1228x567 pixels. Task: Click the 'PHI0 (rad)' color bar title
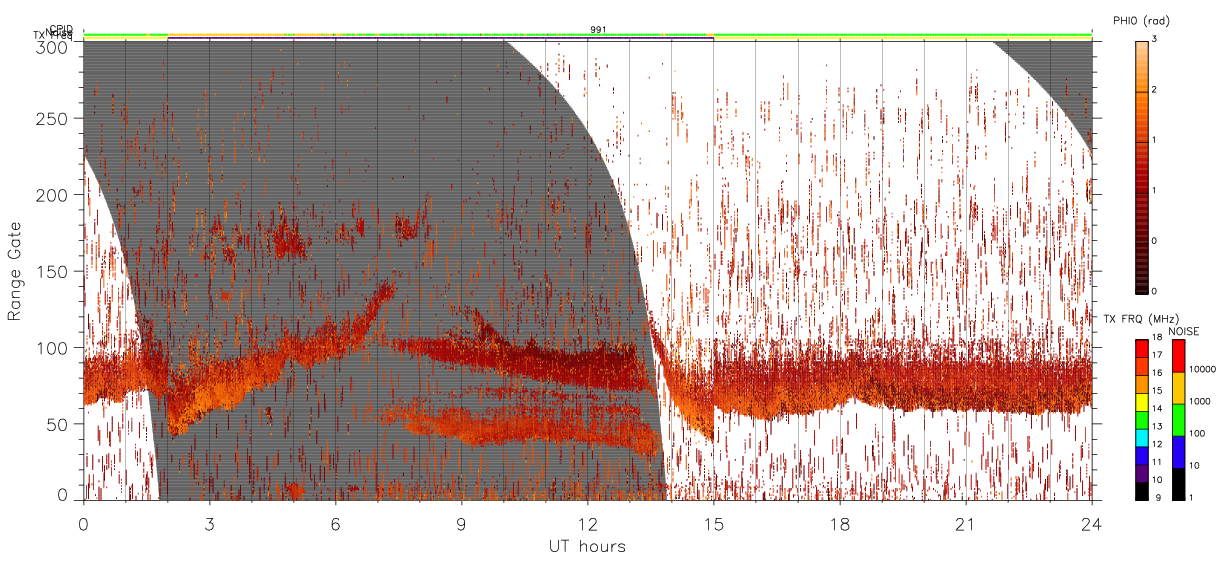coord(1141,20)
